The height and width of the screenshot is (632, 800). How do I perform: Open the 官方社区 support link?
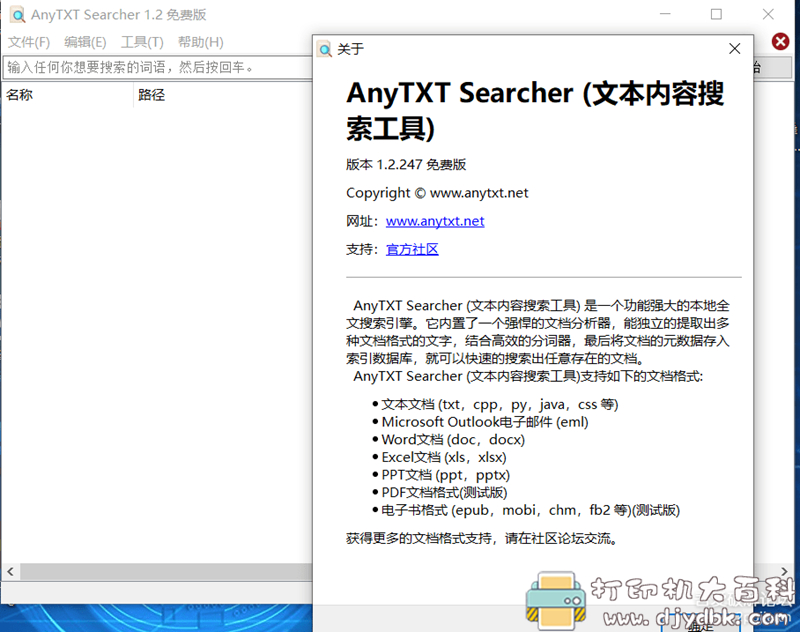pyautogui.click(x=412, y=249)
